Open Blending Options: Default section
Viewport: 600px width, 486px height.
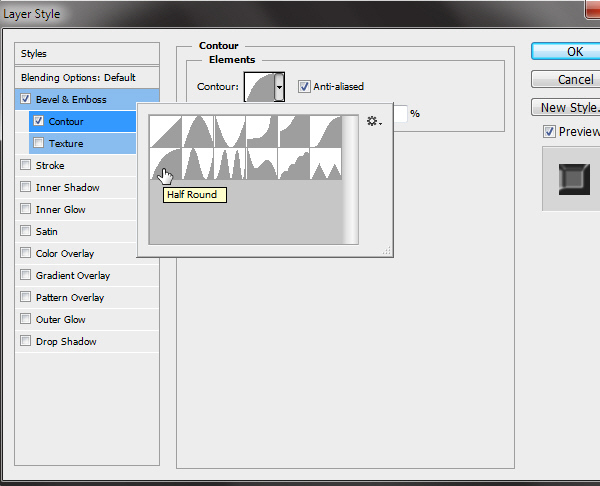point(78,78)
